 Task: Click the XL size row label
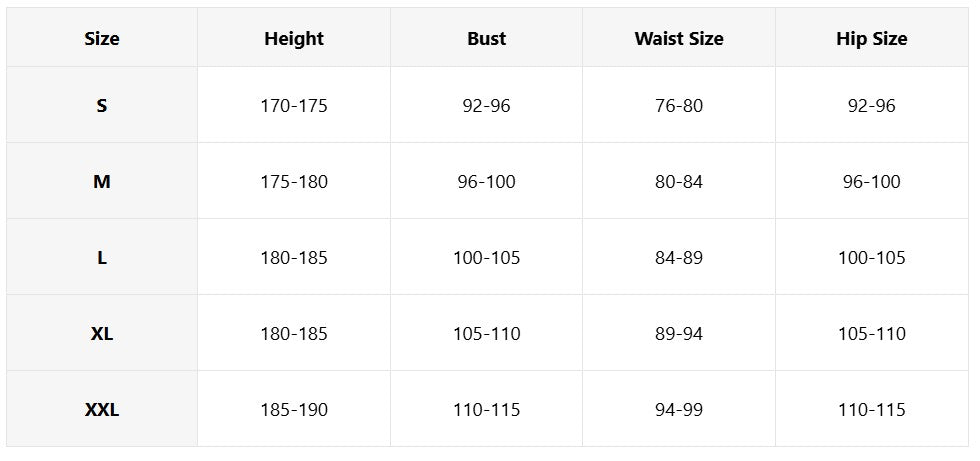point(102,334)
